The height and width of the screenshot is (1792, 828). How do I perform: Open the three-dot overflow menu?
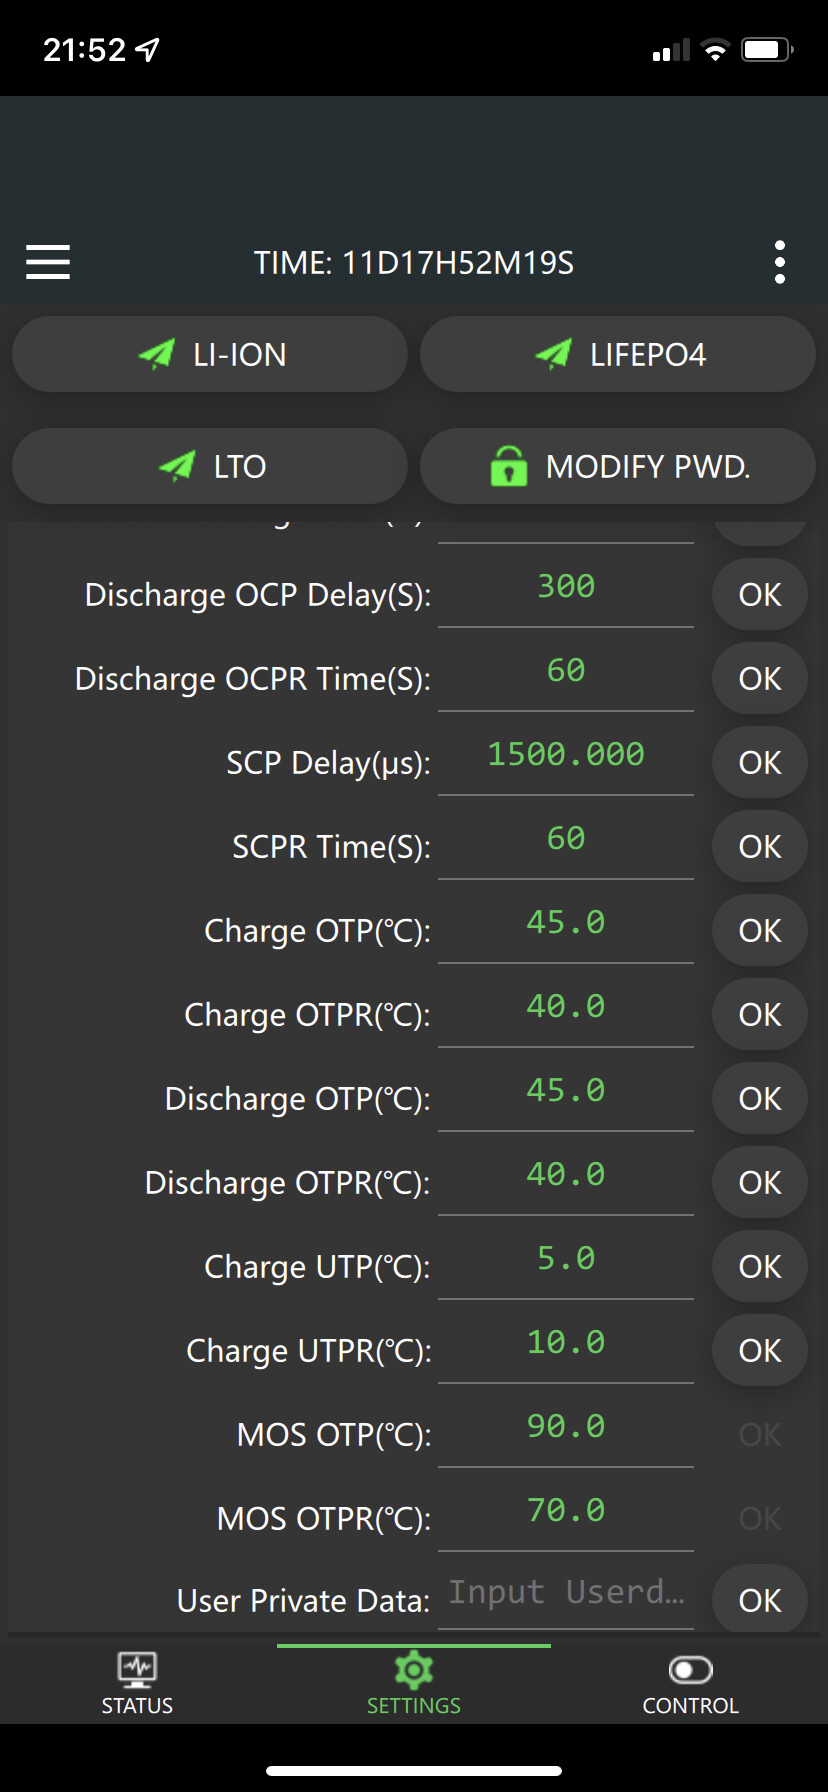click(779, 262)
